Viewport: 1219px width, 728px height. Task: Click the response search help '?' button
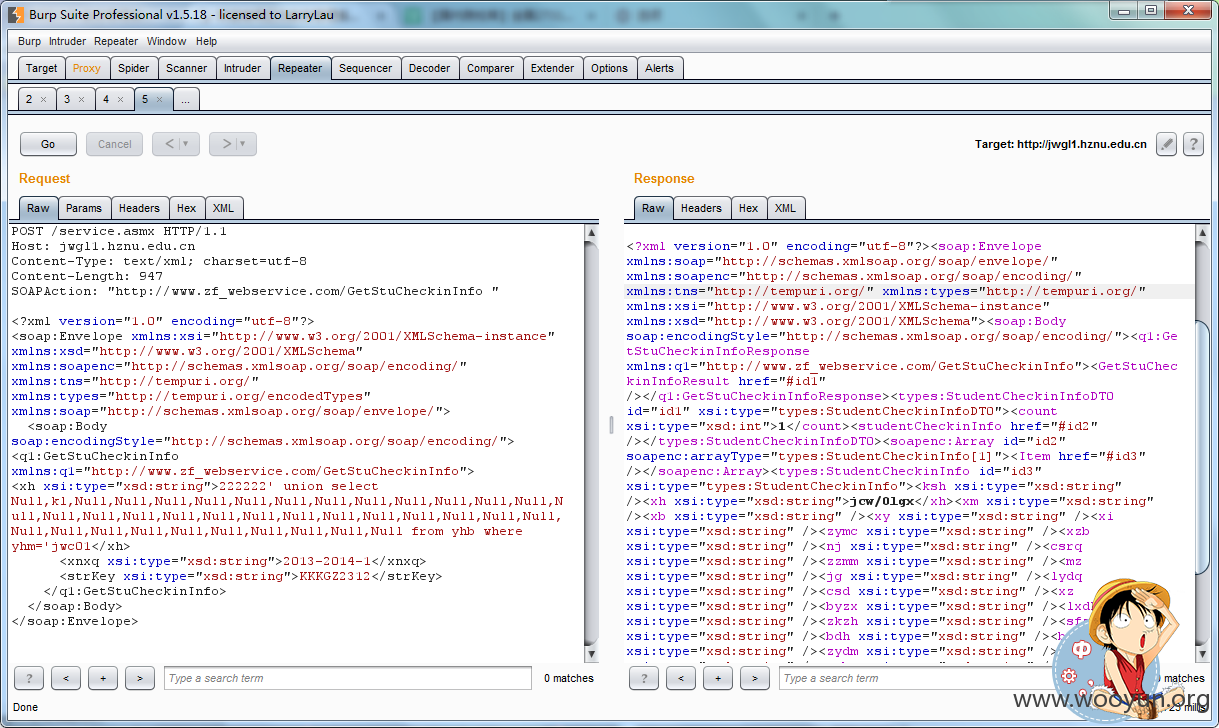(x=643, y=678)
